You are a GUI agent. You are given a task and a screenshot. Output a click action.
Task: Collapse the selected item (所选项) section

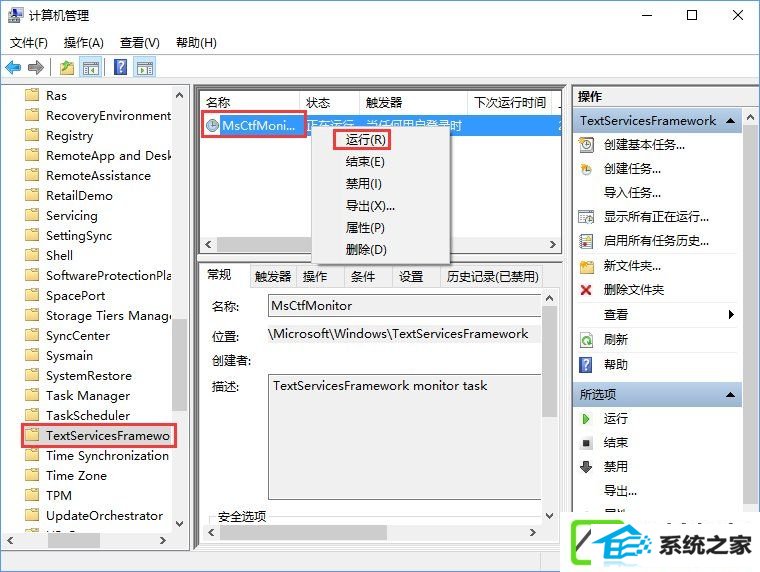730,395
